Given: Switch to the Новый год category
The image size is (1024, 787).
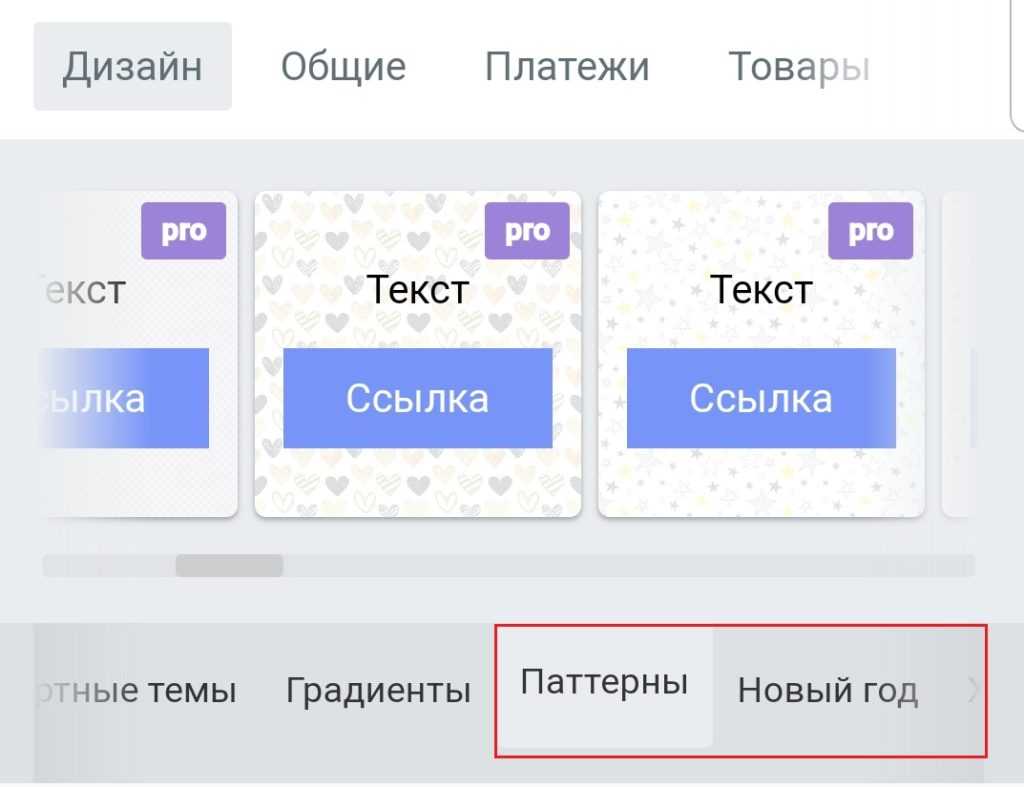Looking at the screenshot, I should (x=827, y=691).
